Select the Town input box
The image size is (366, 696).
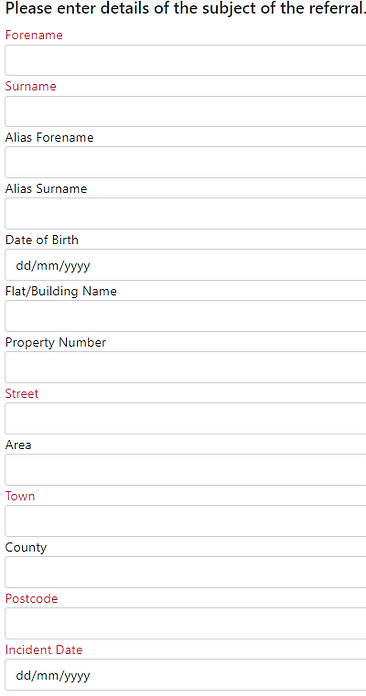point(185,521)
